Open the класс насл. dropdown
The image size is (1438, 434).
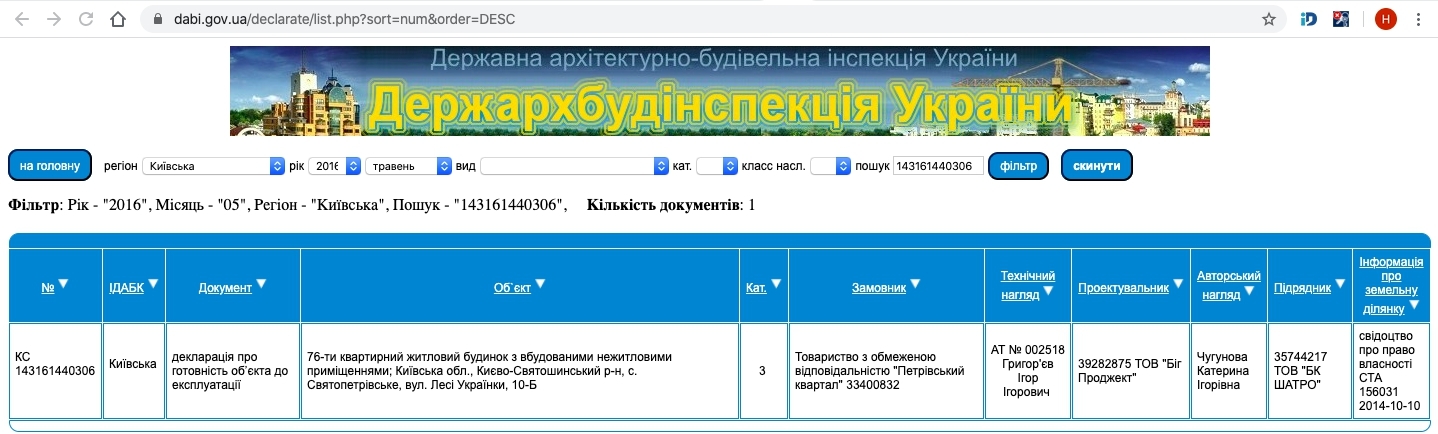830,166
